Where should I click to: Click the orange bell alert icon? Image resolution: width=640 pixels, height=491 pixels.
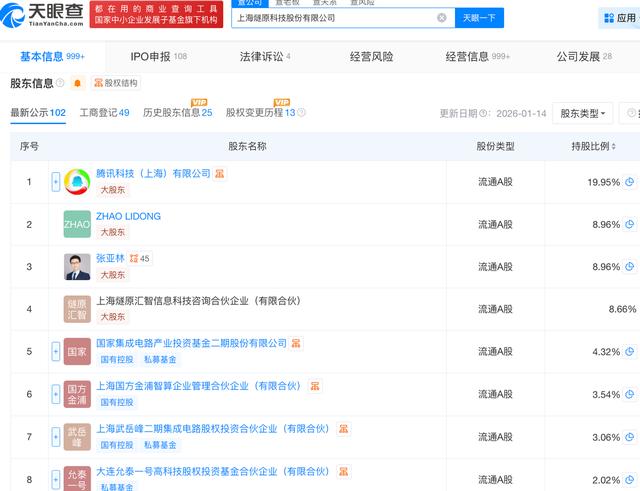(77, 83)
